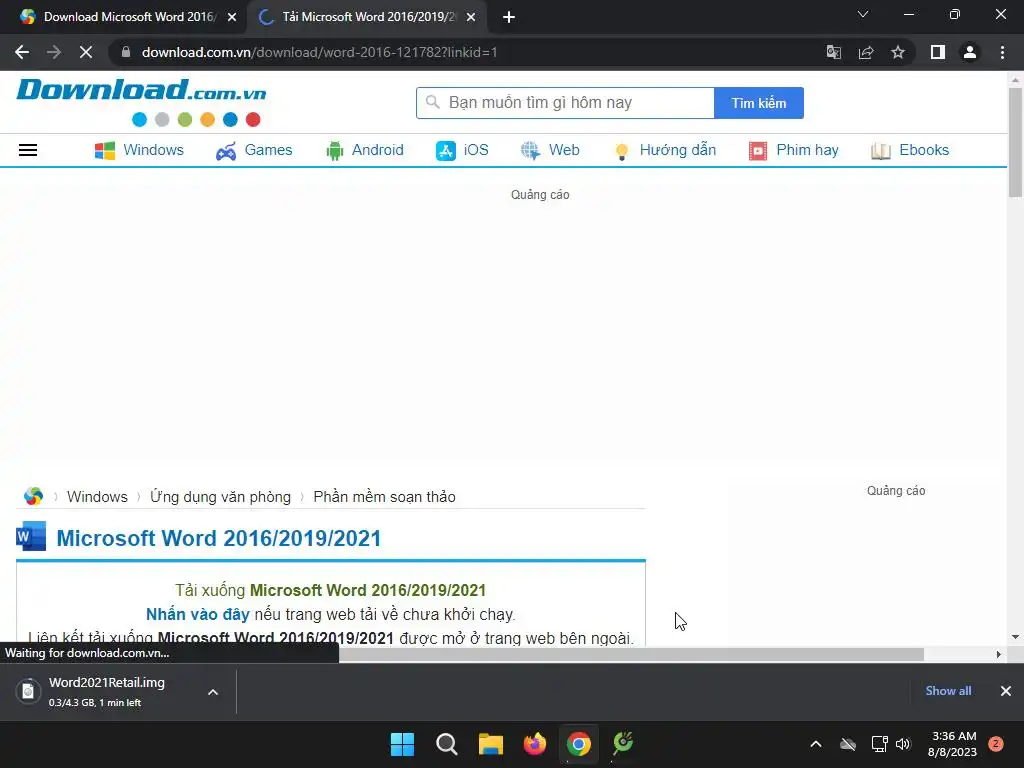
Task: Expand Word2021Retail.img download options chevron
Action: tap(213, 692)
